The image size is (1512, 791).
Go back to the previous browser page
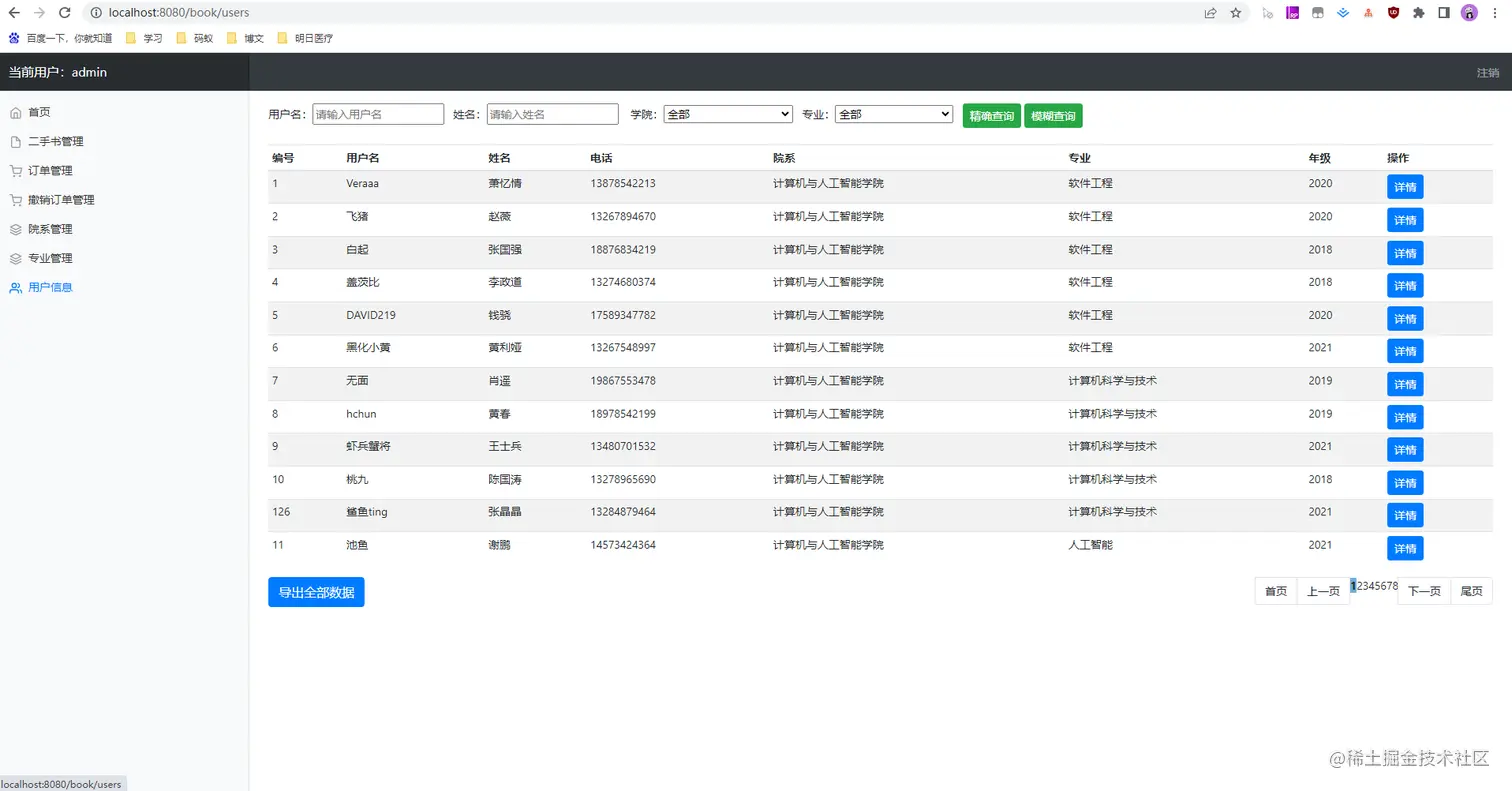[14, 13]
